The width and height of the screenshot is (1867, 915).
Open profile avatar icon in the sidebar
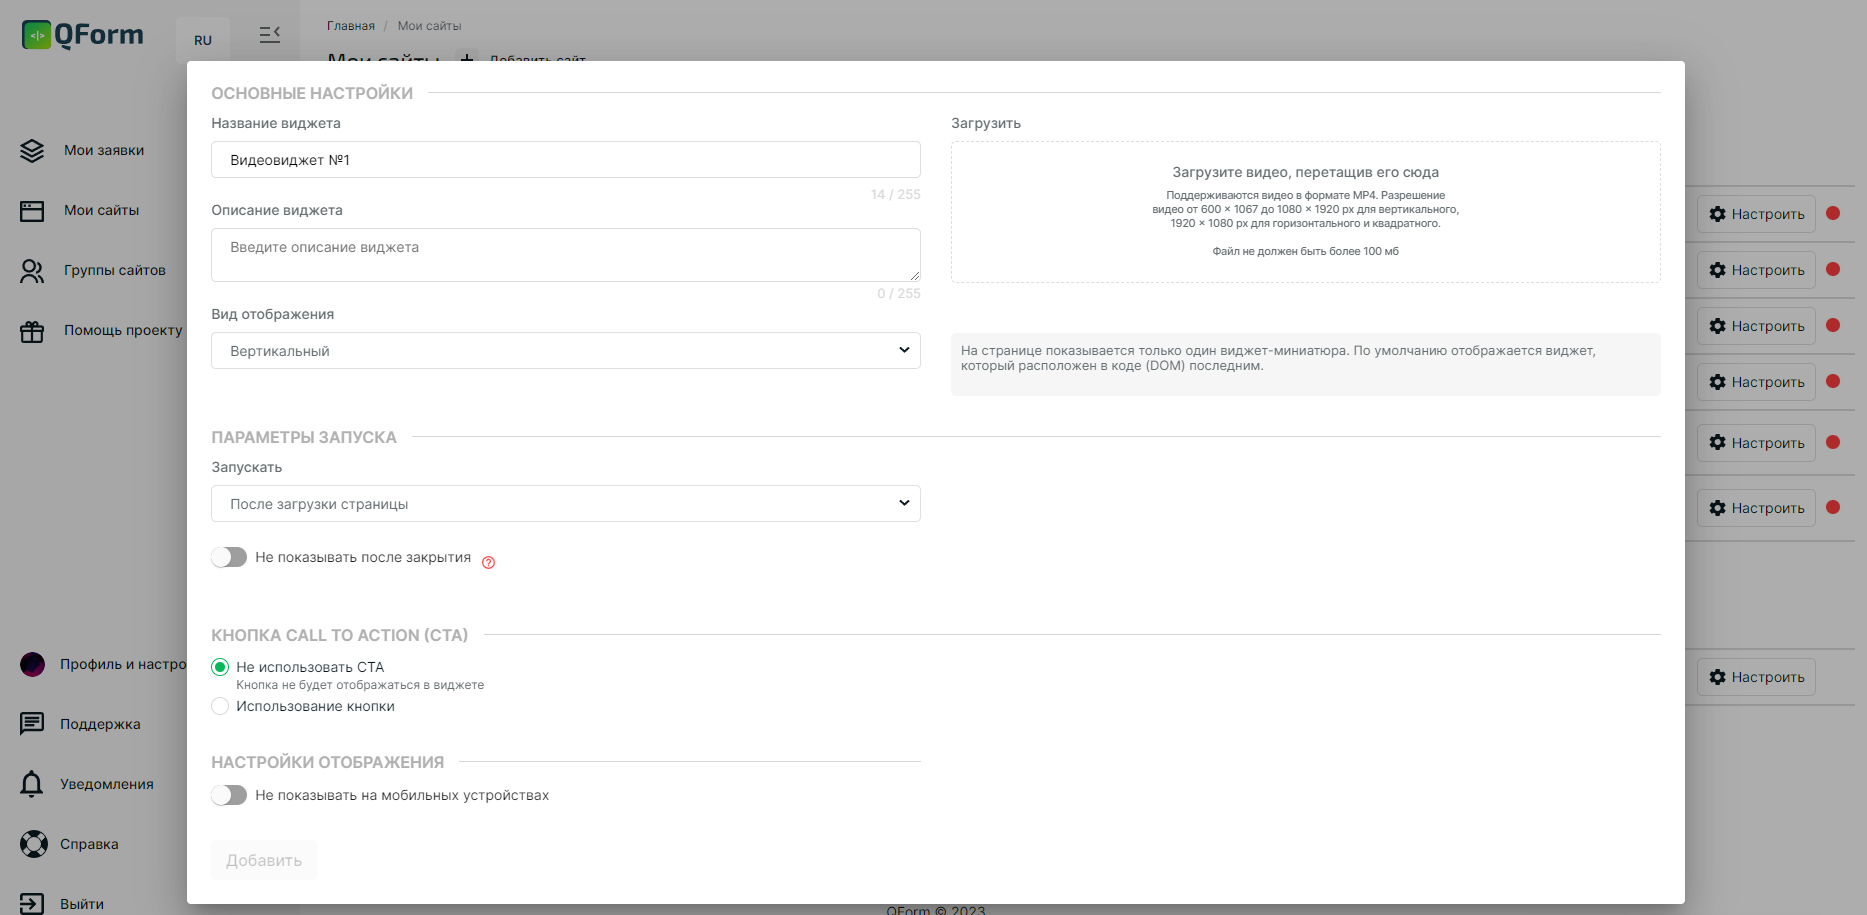[x=32, y=664]
